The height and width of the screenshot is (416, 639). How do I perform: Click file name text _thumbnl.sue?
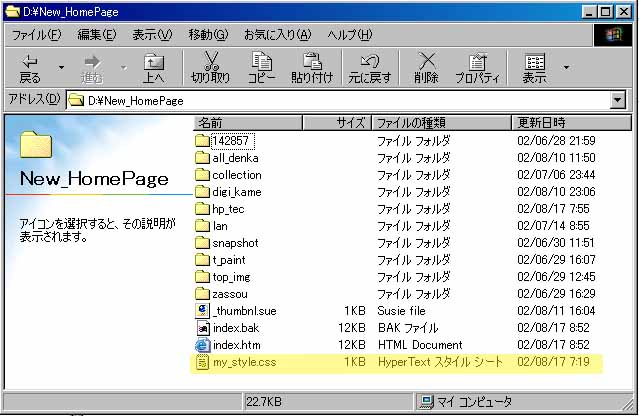pos(245,311)
